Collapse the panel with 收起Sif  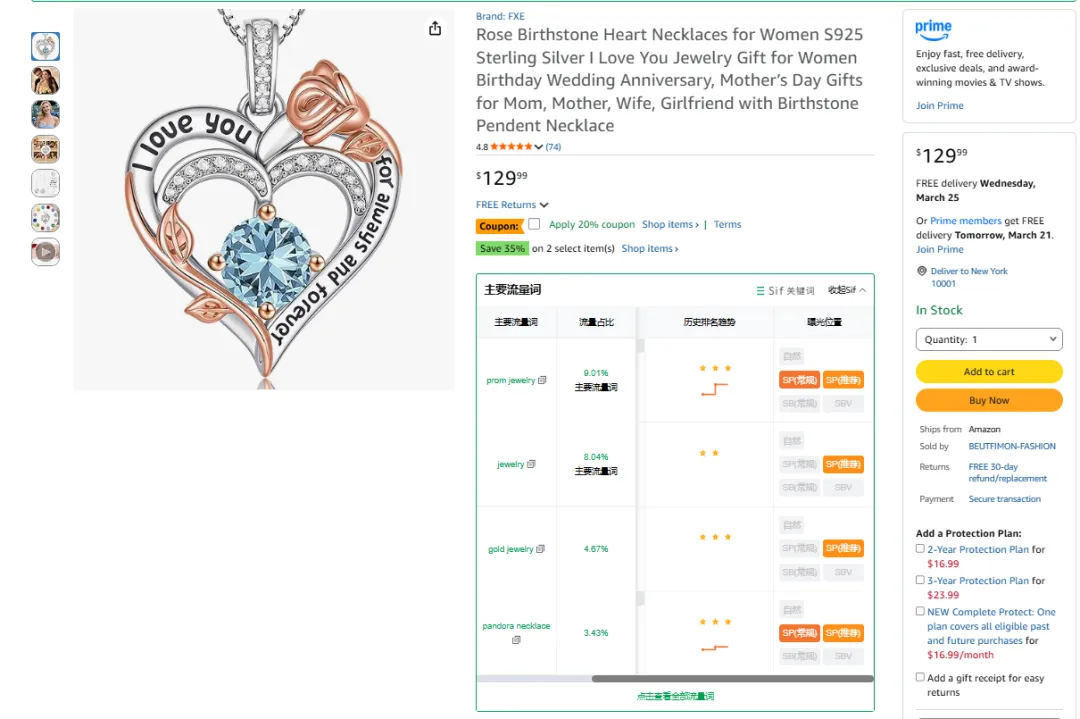coord(847,290)
